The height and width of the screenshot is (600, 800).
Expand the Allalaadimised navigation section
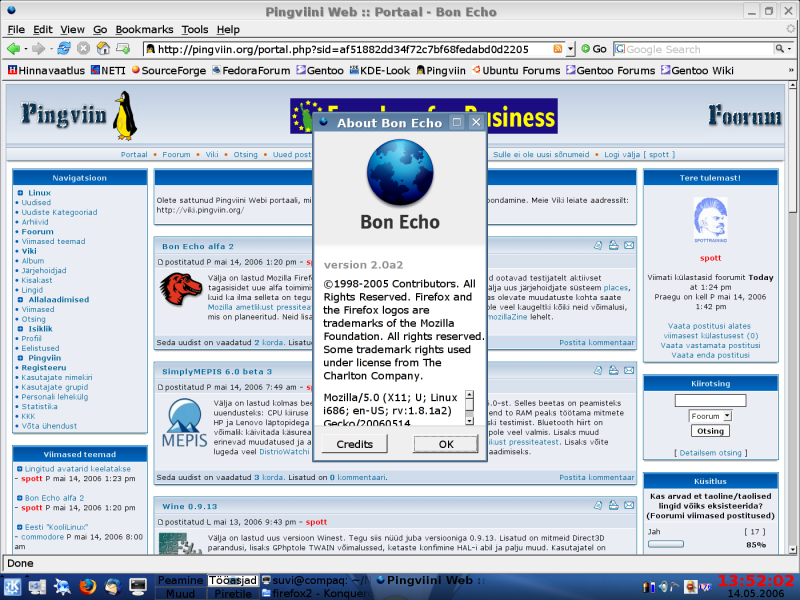point(20,299)
